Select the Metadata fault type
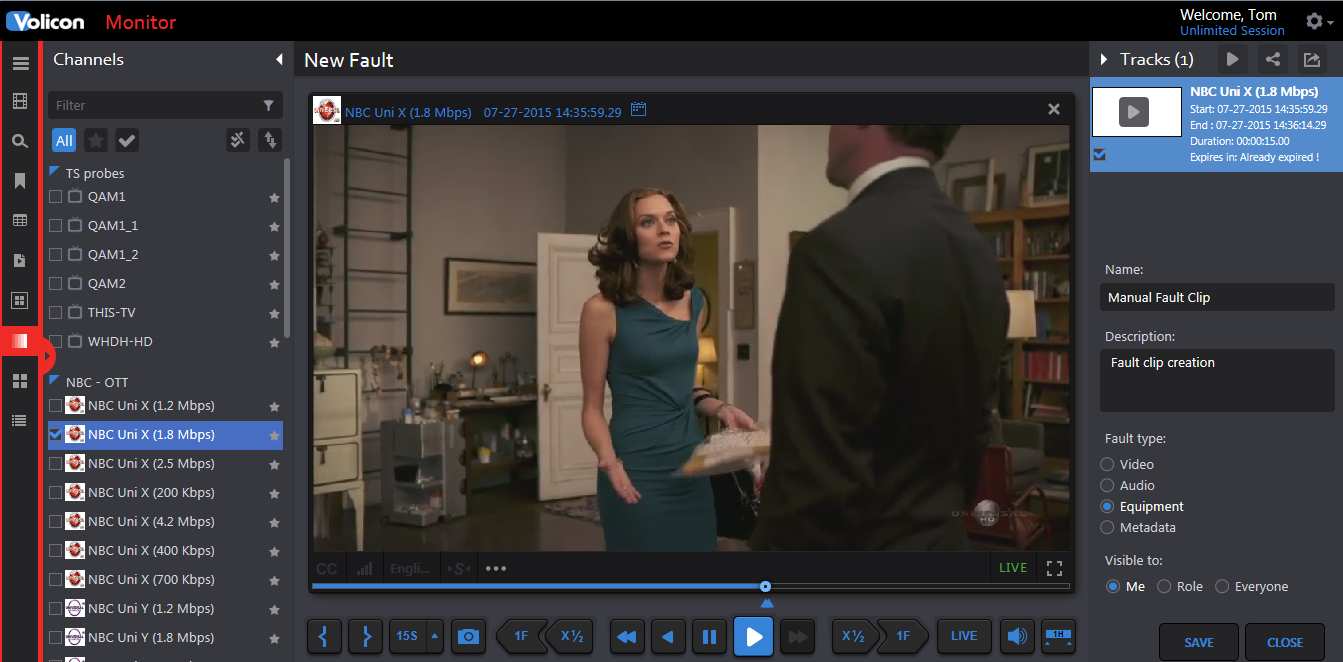Image resolution: width=1343 pixels, height=662 pixels. pyautogui.click(x=1107, y=527)
